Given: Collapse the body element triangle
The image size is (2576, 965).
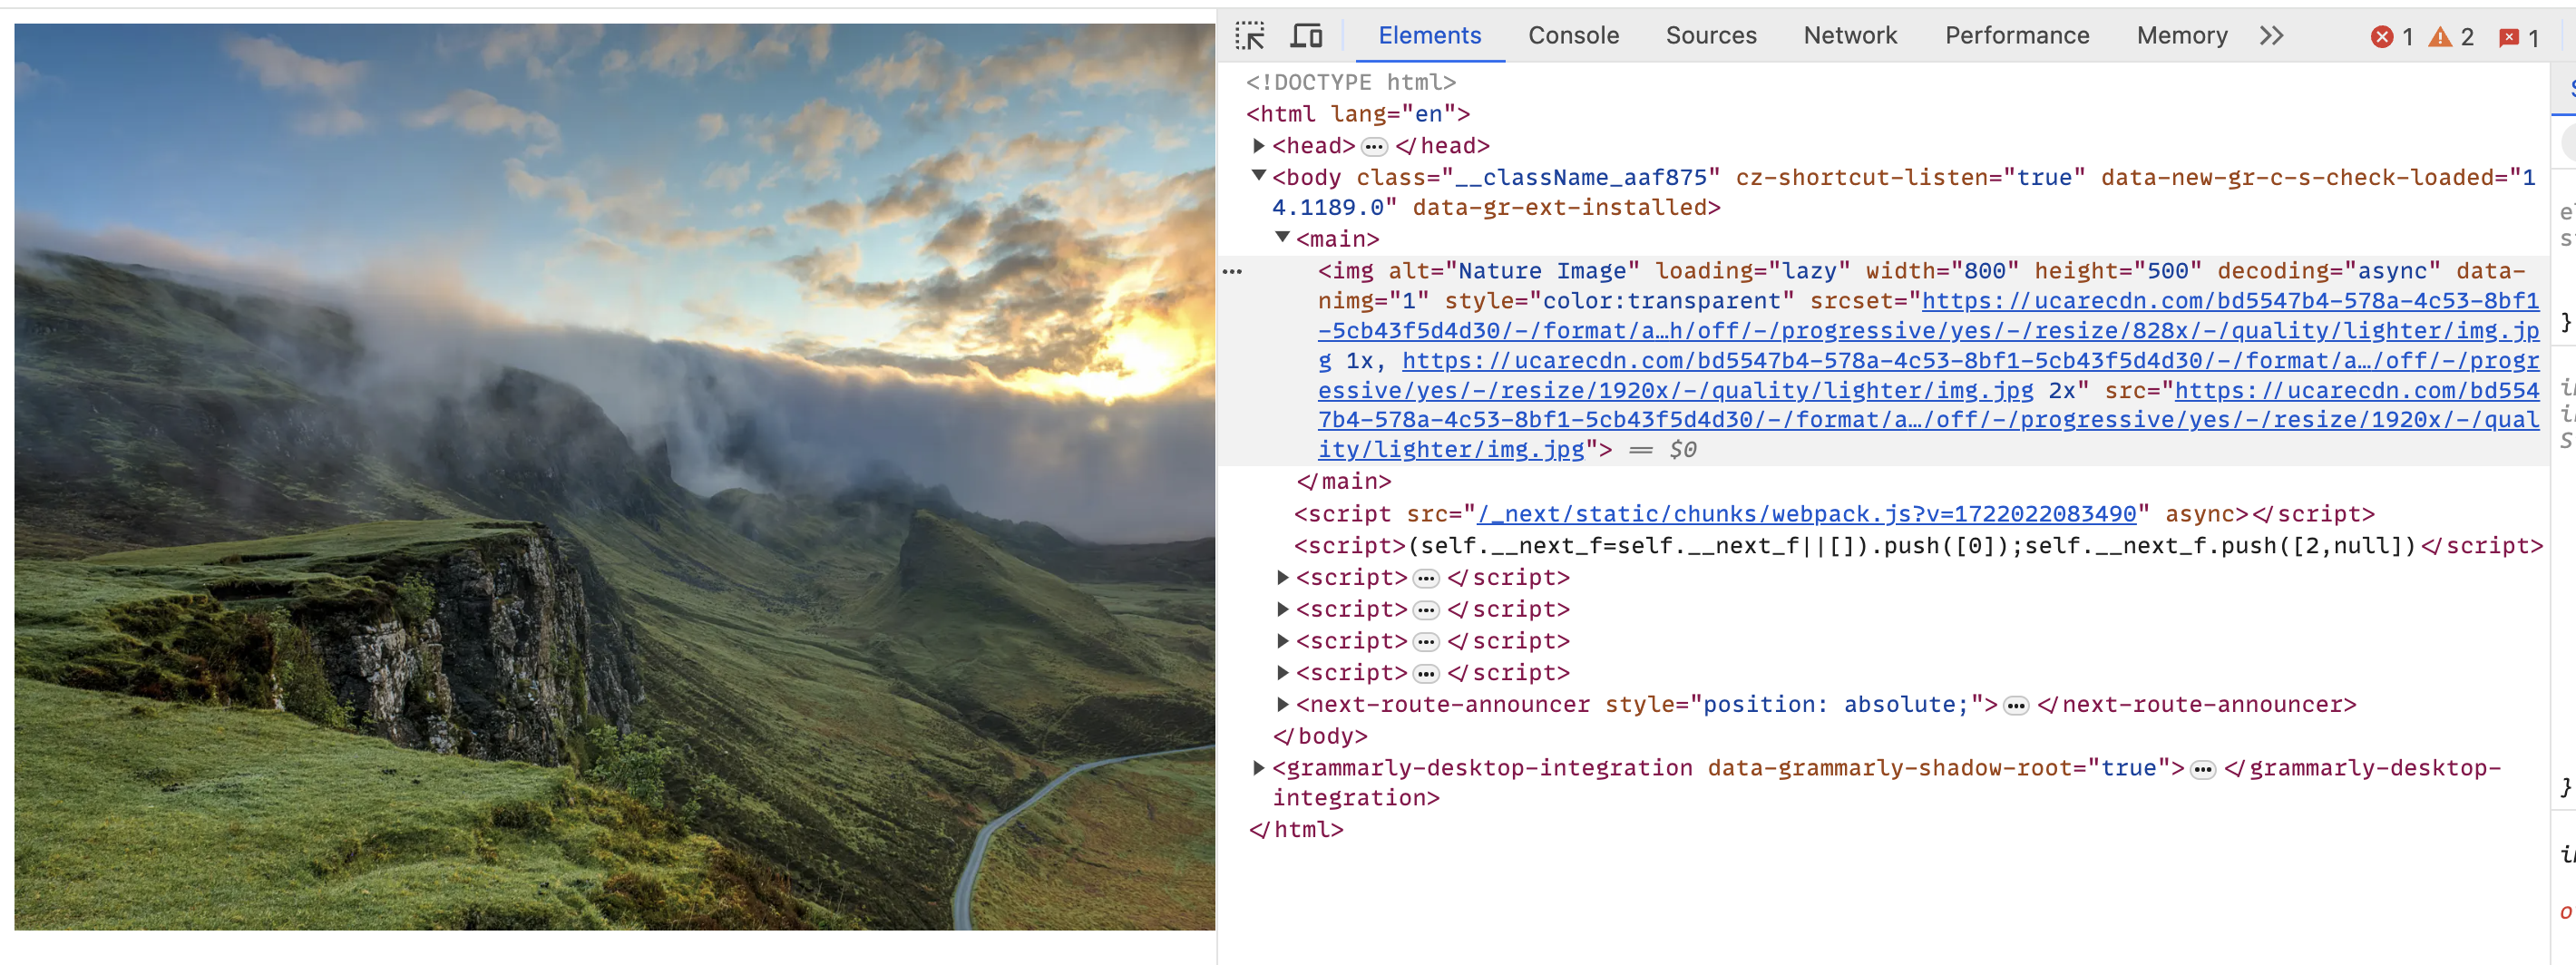Looking at the screenshot, I should (1258, 176).
